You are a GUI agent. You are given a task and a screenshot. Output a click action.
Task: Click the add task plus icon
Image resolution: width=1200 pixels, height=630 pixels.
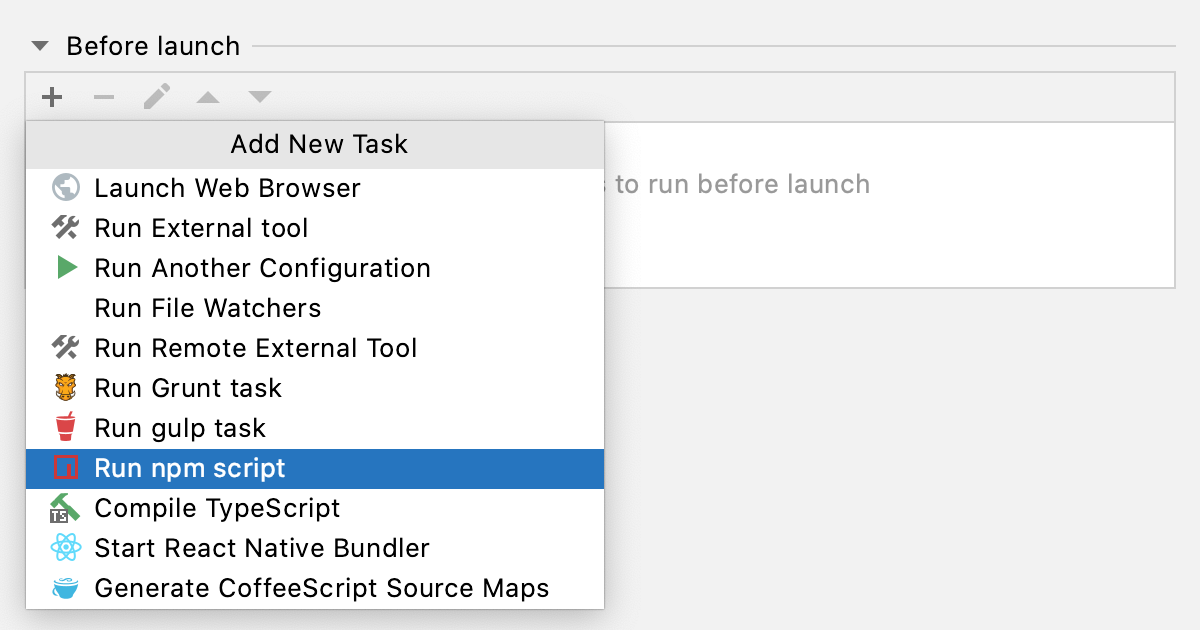pyautogui.click(x=52, y=97)
